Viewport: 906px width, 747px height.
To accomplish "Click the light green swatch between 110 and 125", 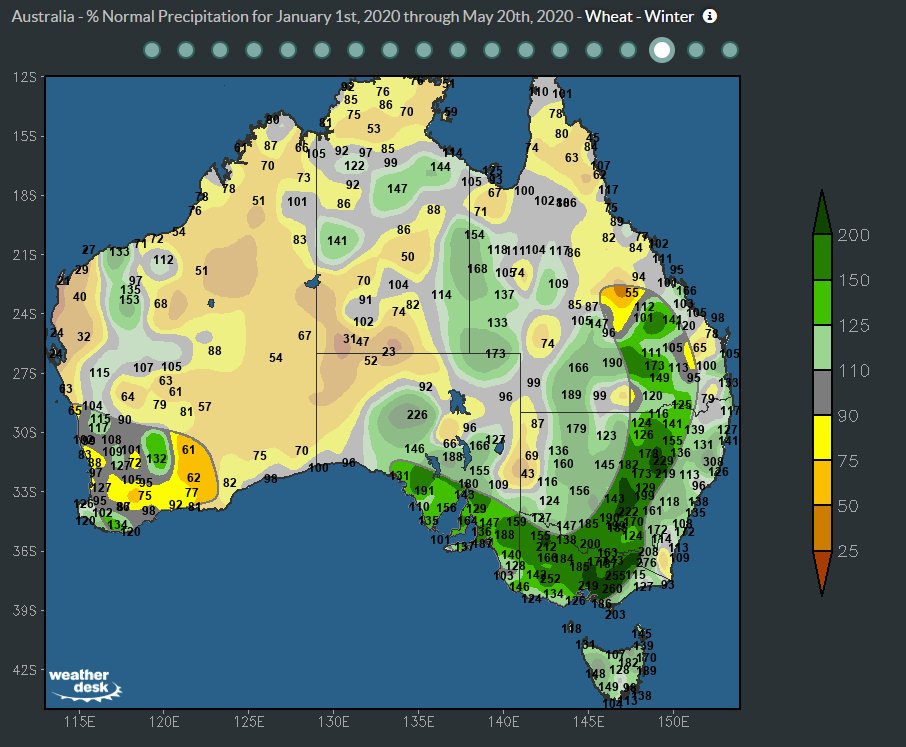I will 822,347.
